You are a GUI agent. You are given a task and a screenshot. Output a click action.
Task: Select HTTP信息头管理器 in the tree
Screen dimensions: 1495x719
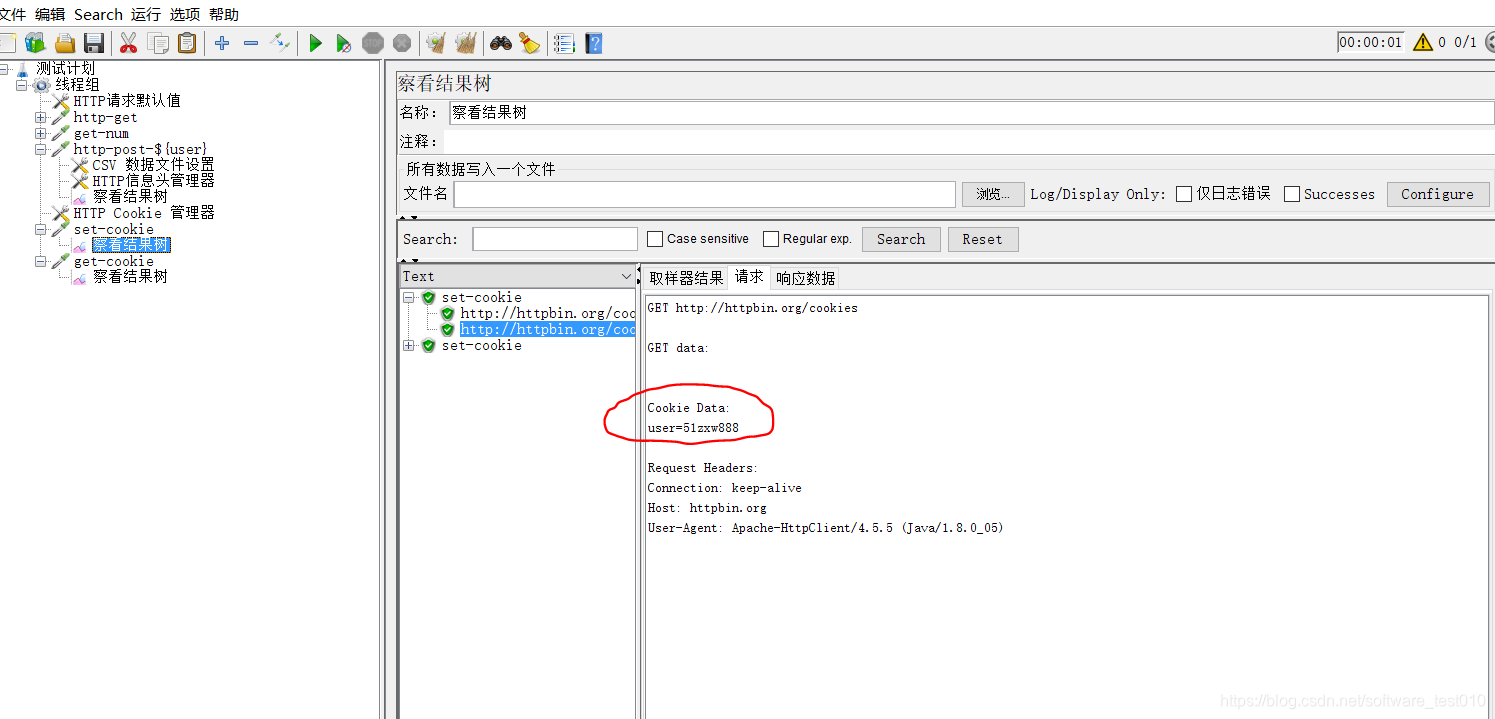pos(153,181)
